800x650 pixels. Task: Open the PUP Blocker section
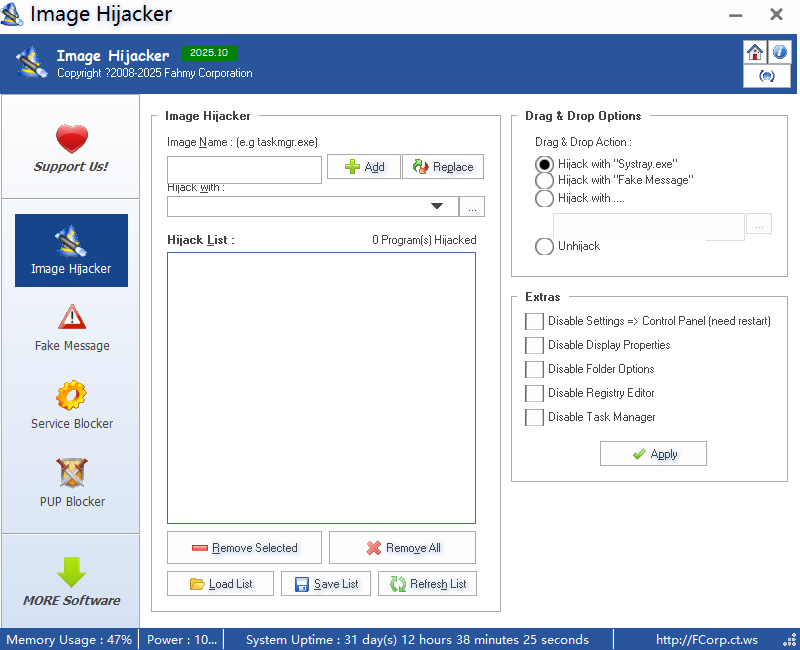(70, 473)
